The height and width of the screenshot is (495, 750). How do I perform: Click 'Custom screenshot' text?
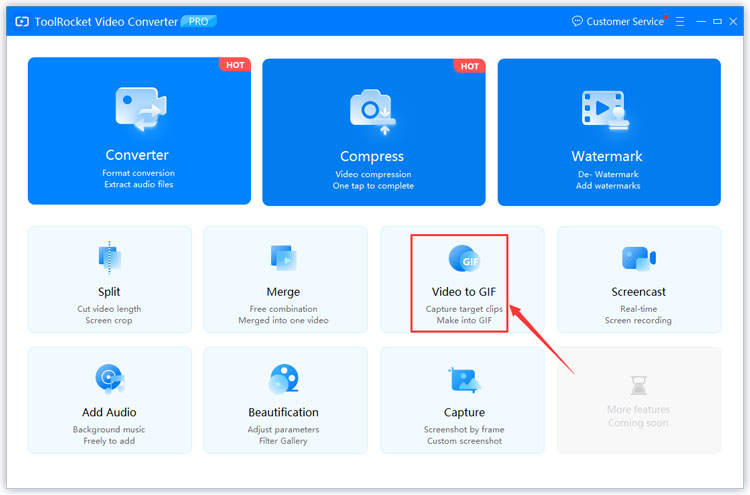(x=464, y=441)
